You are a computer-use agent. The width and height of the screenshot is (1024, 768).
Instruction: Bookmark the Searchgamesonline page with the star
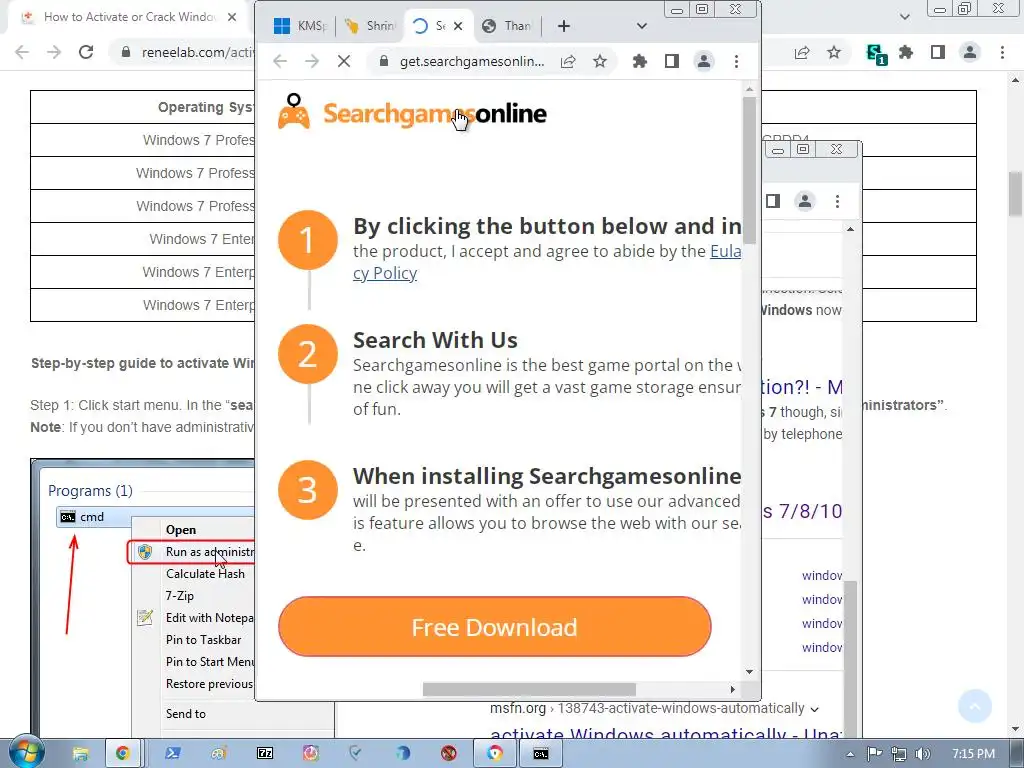tap(600, 61)
